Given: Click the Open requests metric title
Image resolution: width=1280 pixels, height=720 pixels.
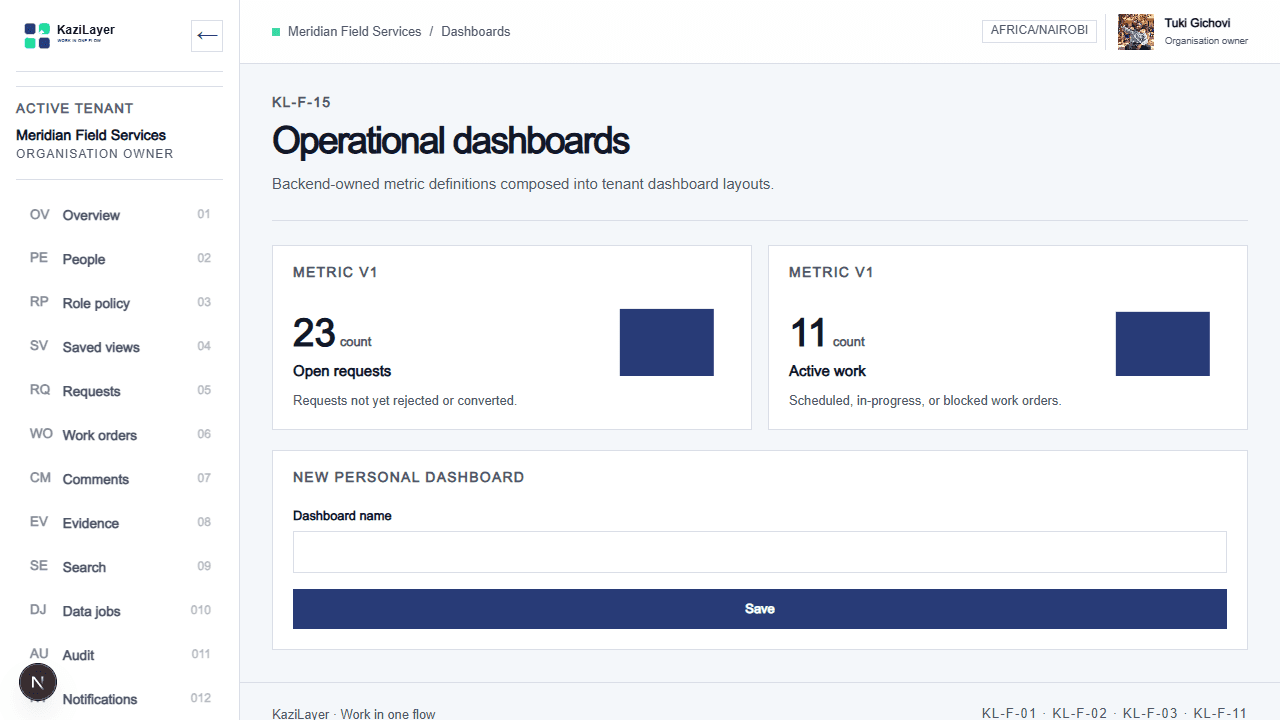Looking at the screenshot, I should click(342, 371).
